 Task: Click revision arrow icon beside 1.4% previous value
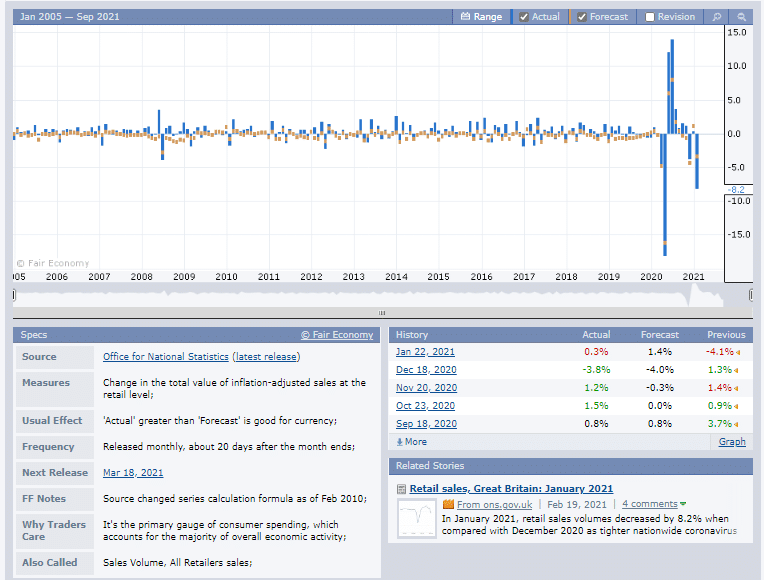click(736, 388)
